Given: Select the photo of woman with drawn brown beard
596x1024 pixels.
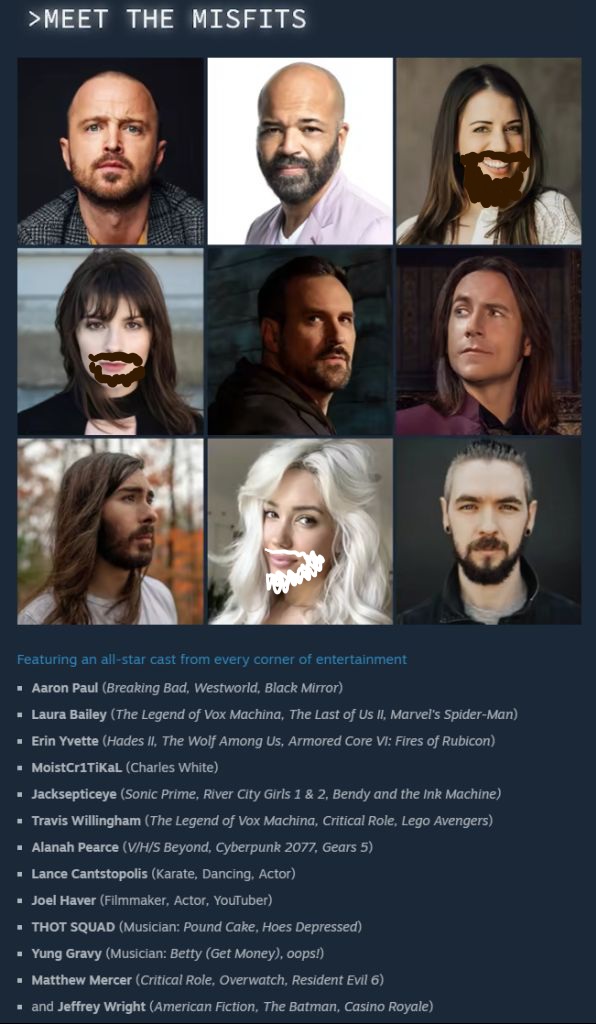Looking at the screenshot, I should tap(488, 151).
